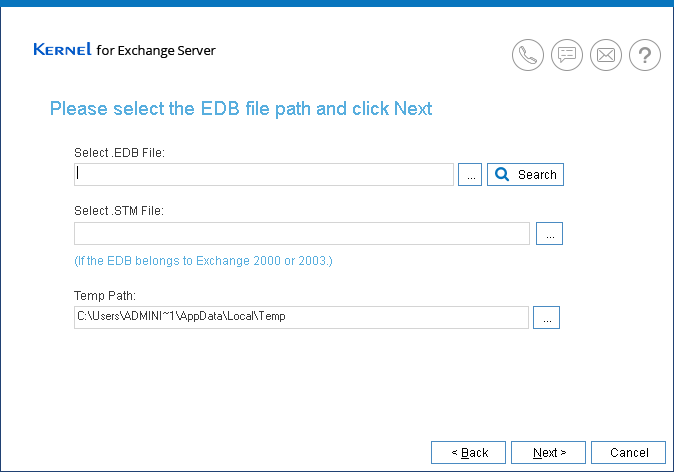Click the phone contact icon
The height and width of the screenshot is (472, 674).
tap(528, 55)
